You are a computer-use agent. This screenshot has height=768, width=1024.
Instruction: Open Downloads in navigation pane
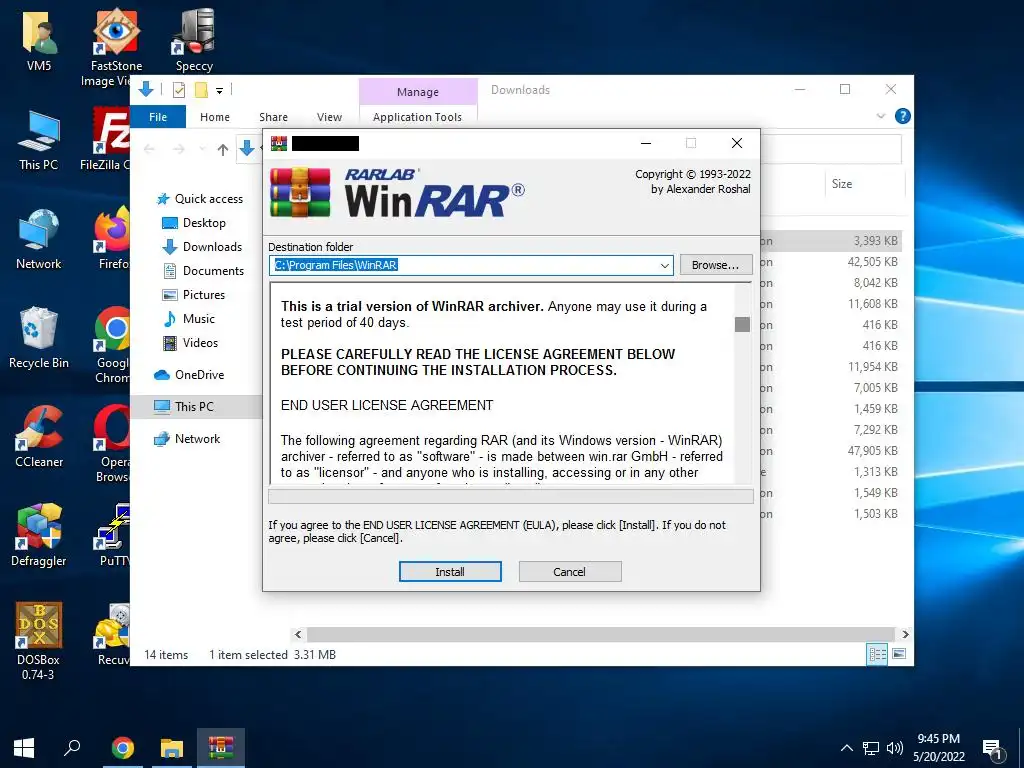[202, 247]
